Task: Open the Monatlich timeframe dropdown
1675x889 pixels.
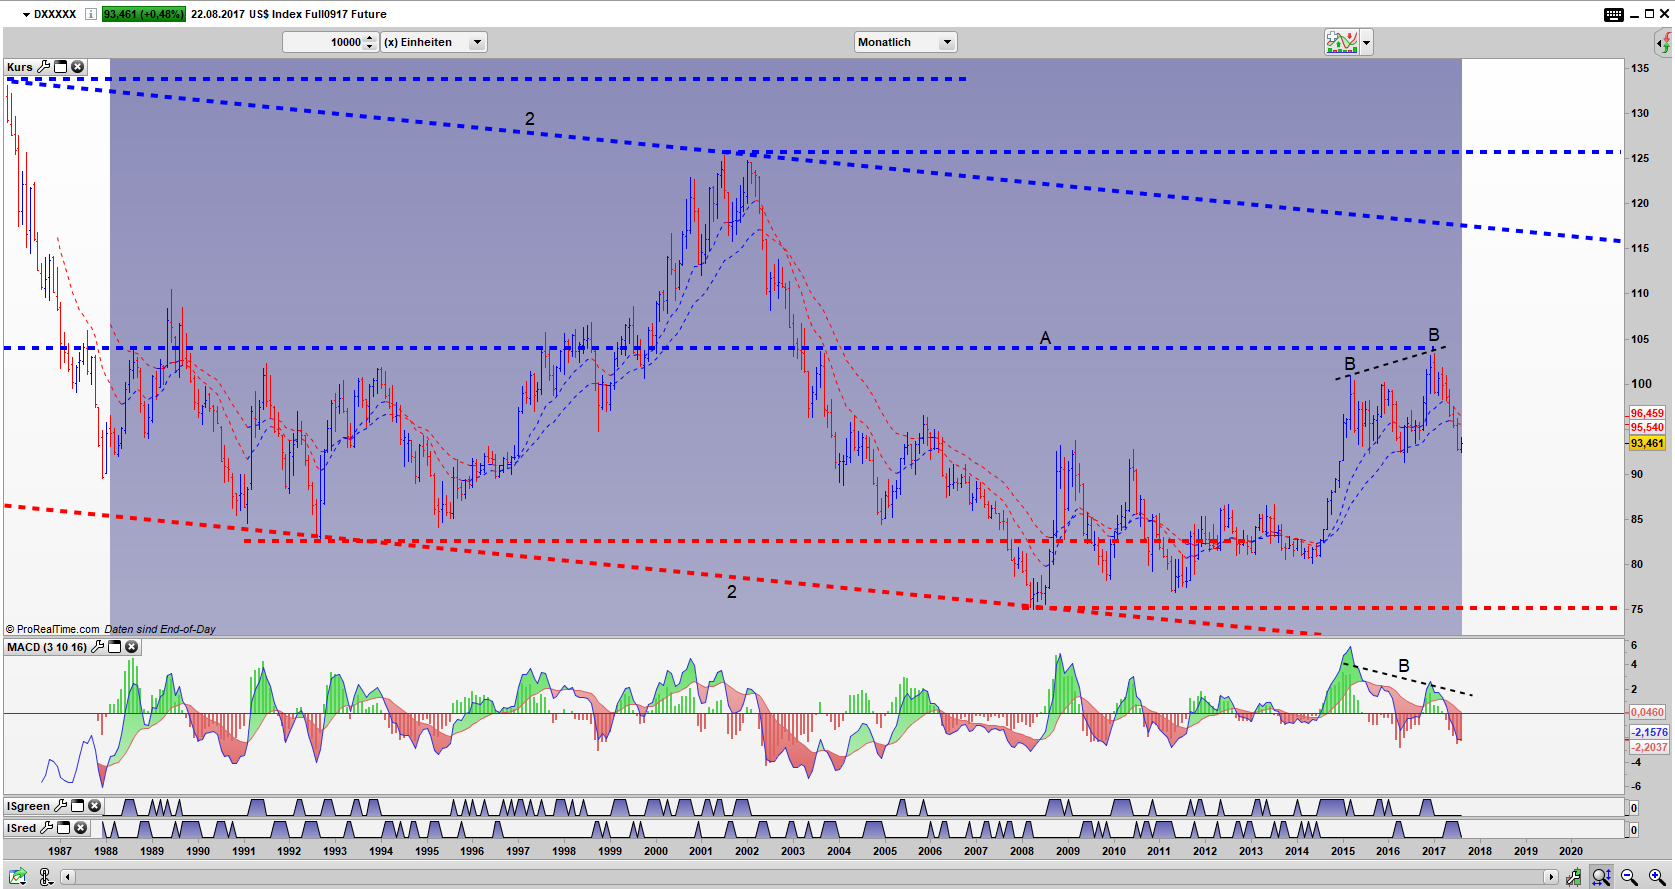Action: pyautogui.click(x=905, y=42)
